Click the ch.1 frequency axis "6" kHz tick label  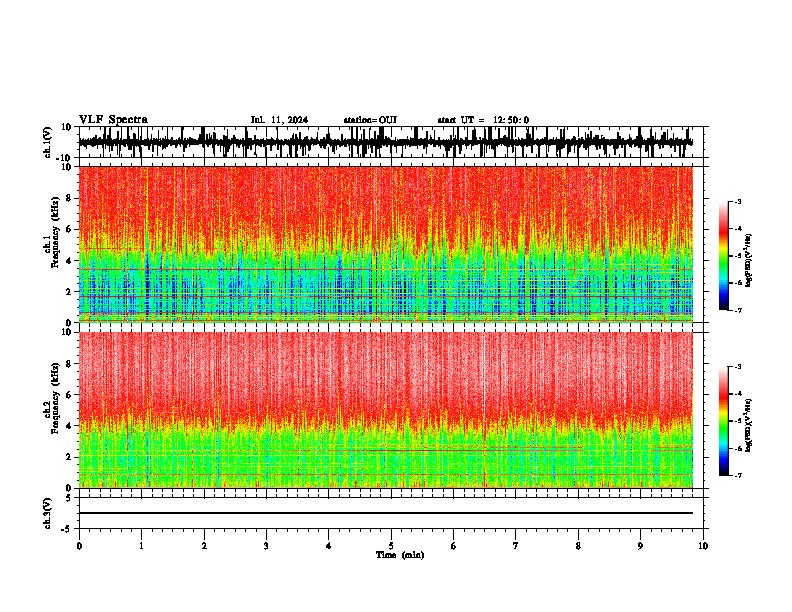[x=69, y=229]
